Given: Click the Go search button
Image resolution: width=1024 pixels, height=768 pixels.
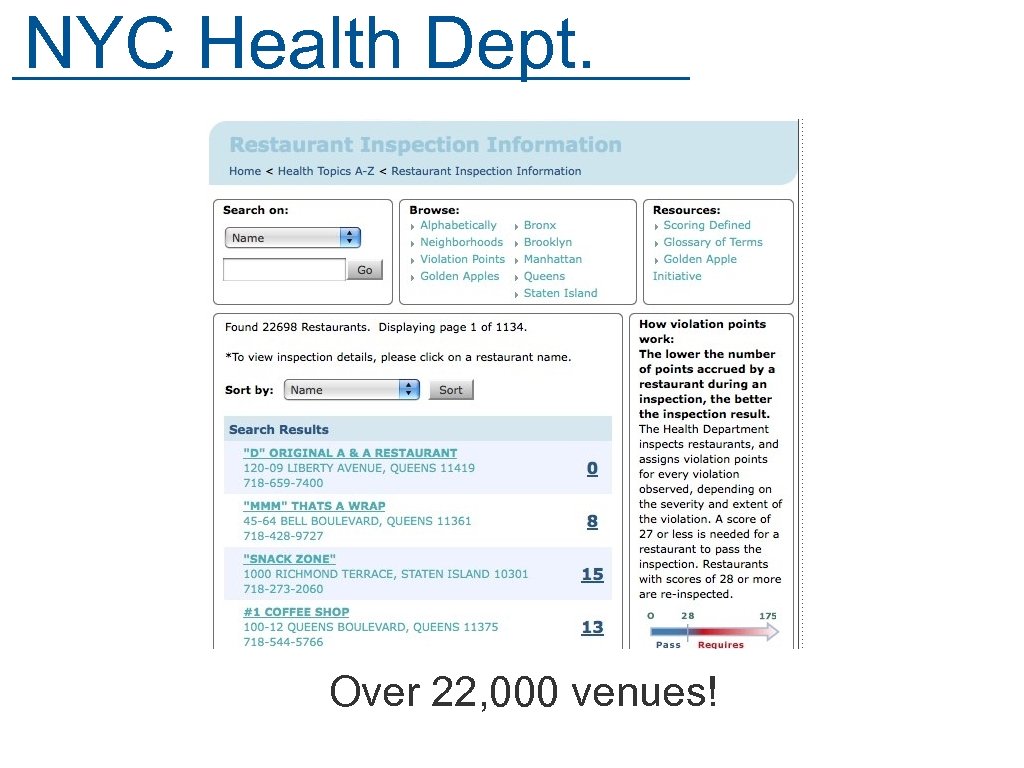Looking at the screenshot, I should pos(364,268).
